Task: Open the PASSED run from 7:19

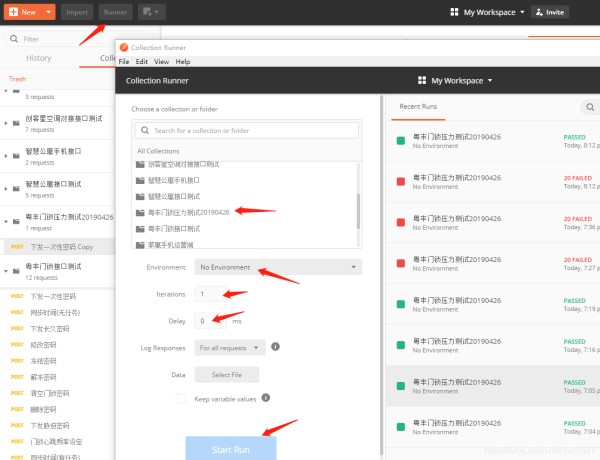Action: point(492,305)
